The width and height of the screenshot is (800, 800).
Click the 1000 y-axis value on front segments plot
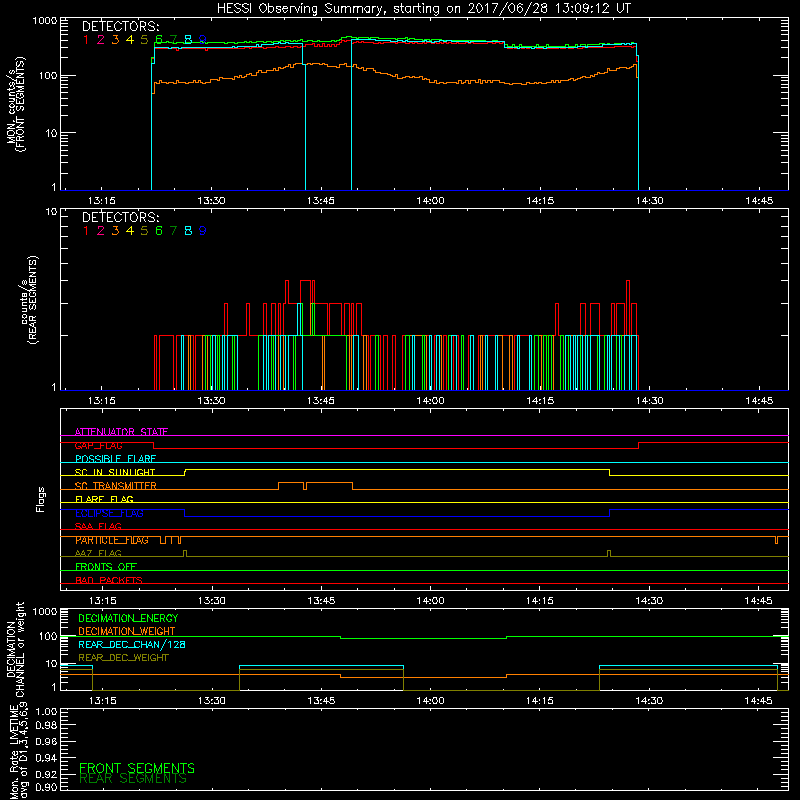coord(44,21)
